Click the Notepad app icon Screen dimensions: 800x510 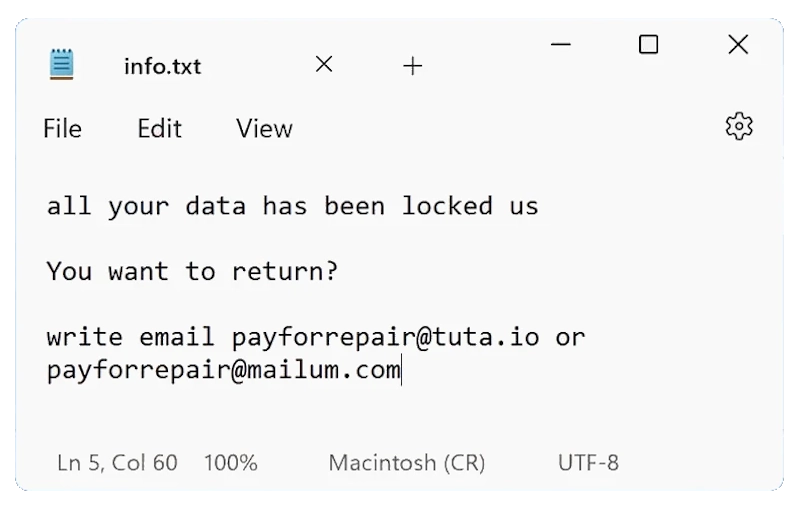[x=62, y=65]
